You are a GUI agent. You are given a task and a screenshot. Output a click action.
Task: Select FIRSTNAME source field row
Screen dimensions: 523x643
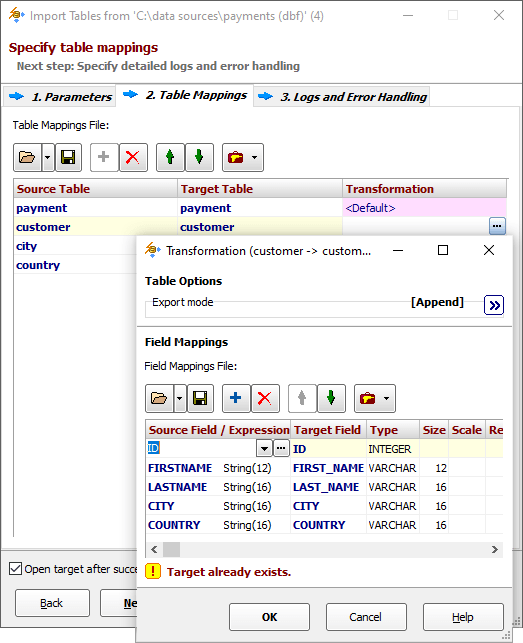(x=218, y=468)
